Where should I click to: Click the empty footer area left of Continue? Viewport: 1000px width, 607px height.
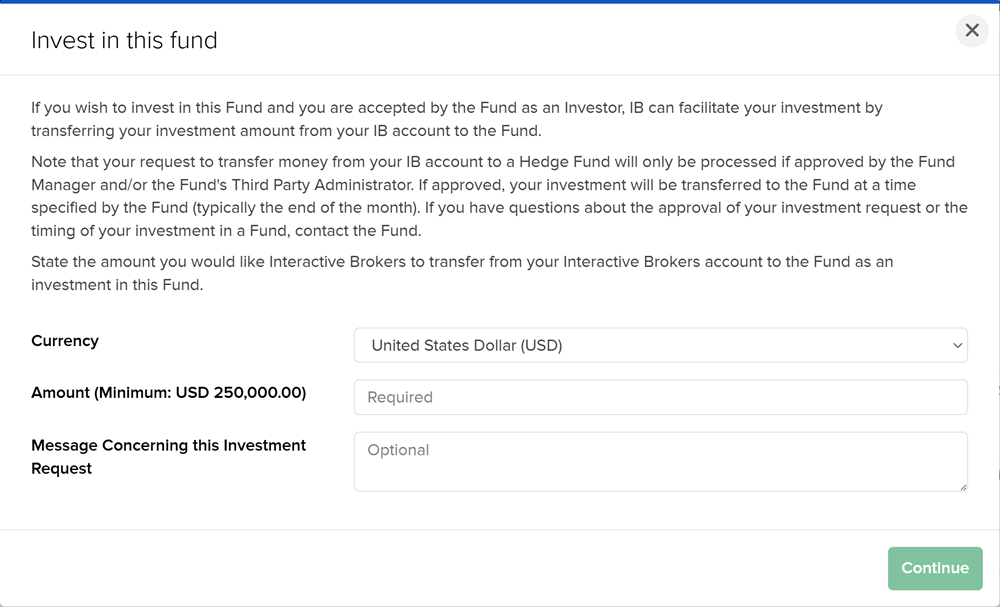point(444,568)
